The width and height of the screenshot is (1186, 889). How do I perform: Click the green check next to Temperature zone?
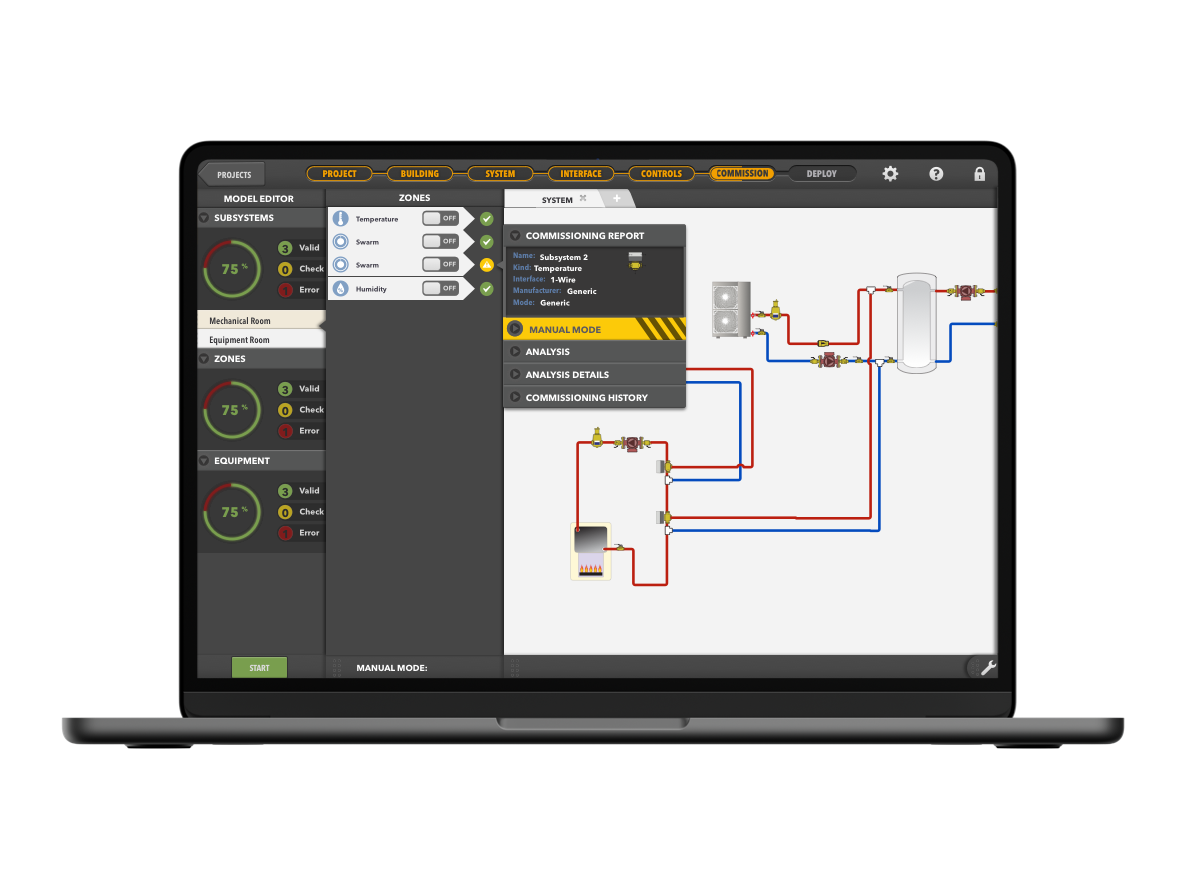(486, 218)
